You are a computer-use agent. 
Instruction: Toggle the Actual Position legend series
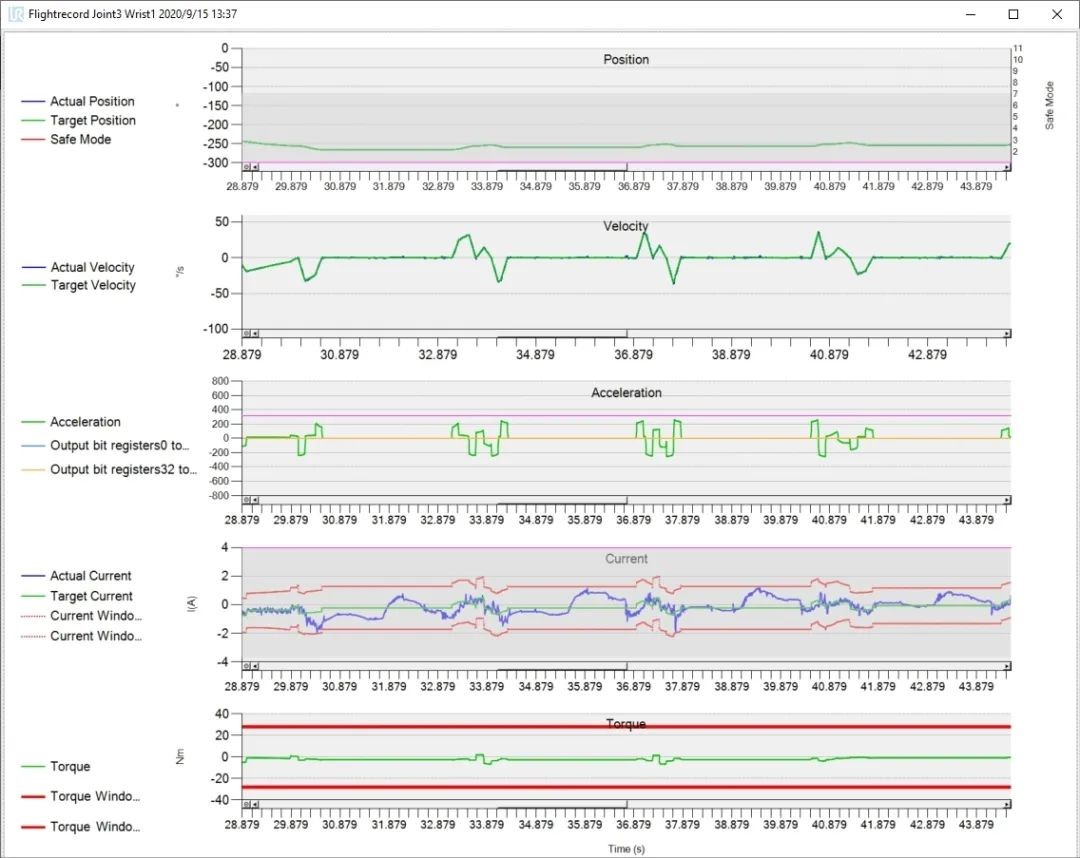click(x=91, y=101)
